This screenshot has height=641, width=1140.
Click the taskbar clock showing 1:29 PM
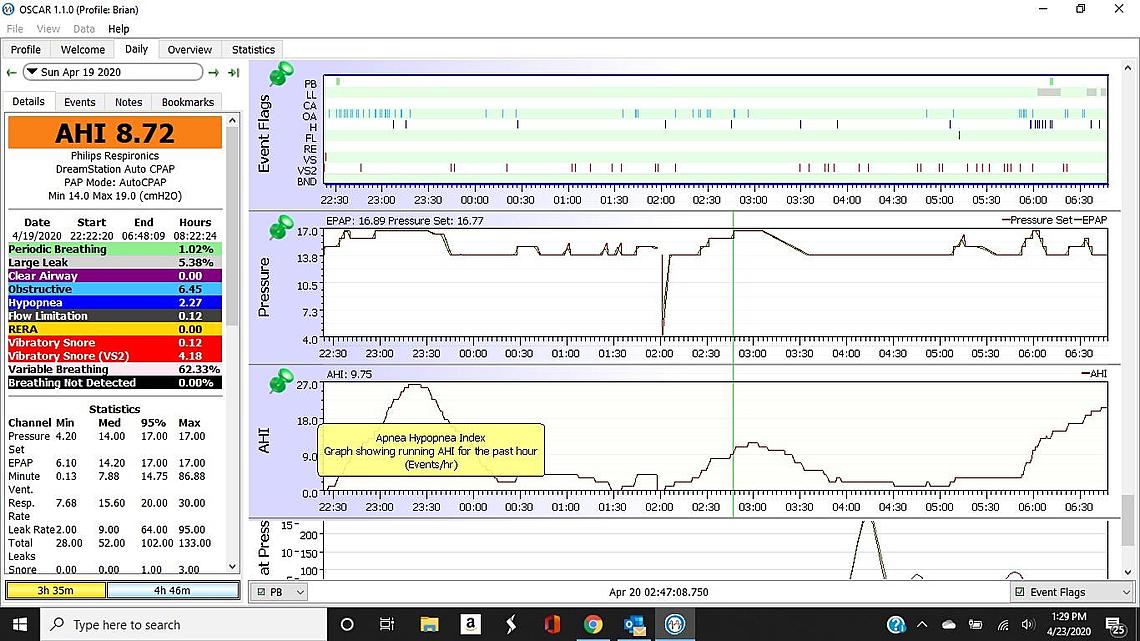point(1069,624)
